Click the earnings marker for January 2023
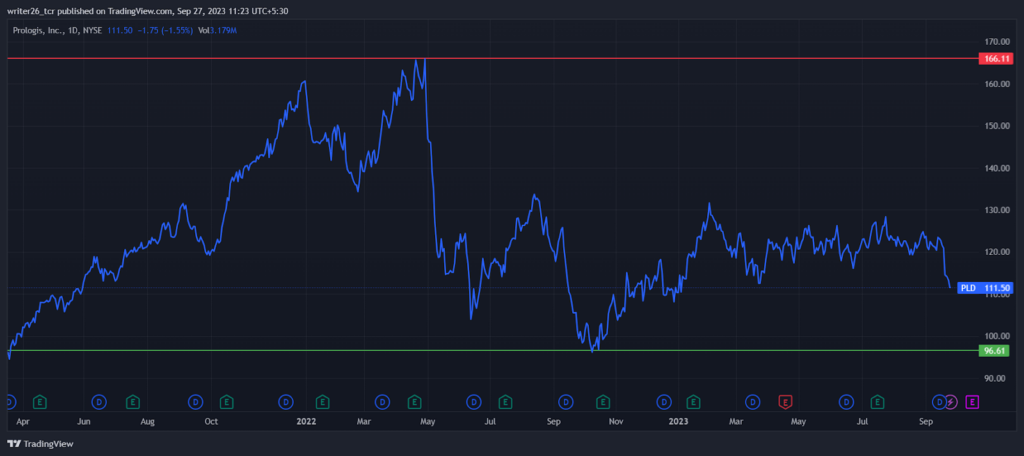The height and width of the screenshot is (456, 1024). (x=694, y=400)
